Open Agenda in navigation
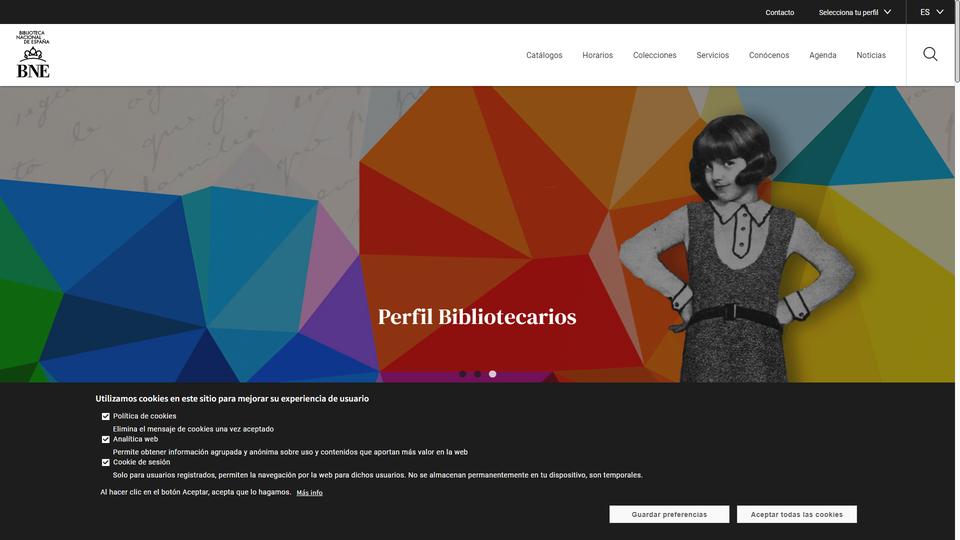This screenshot has height=540, width=960. 822,55
